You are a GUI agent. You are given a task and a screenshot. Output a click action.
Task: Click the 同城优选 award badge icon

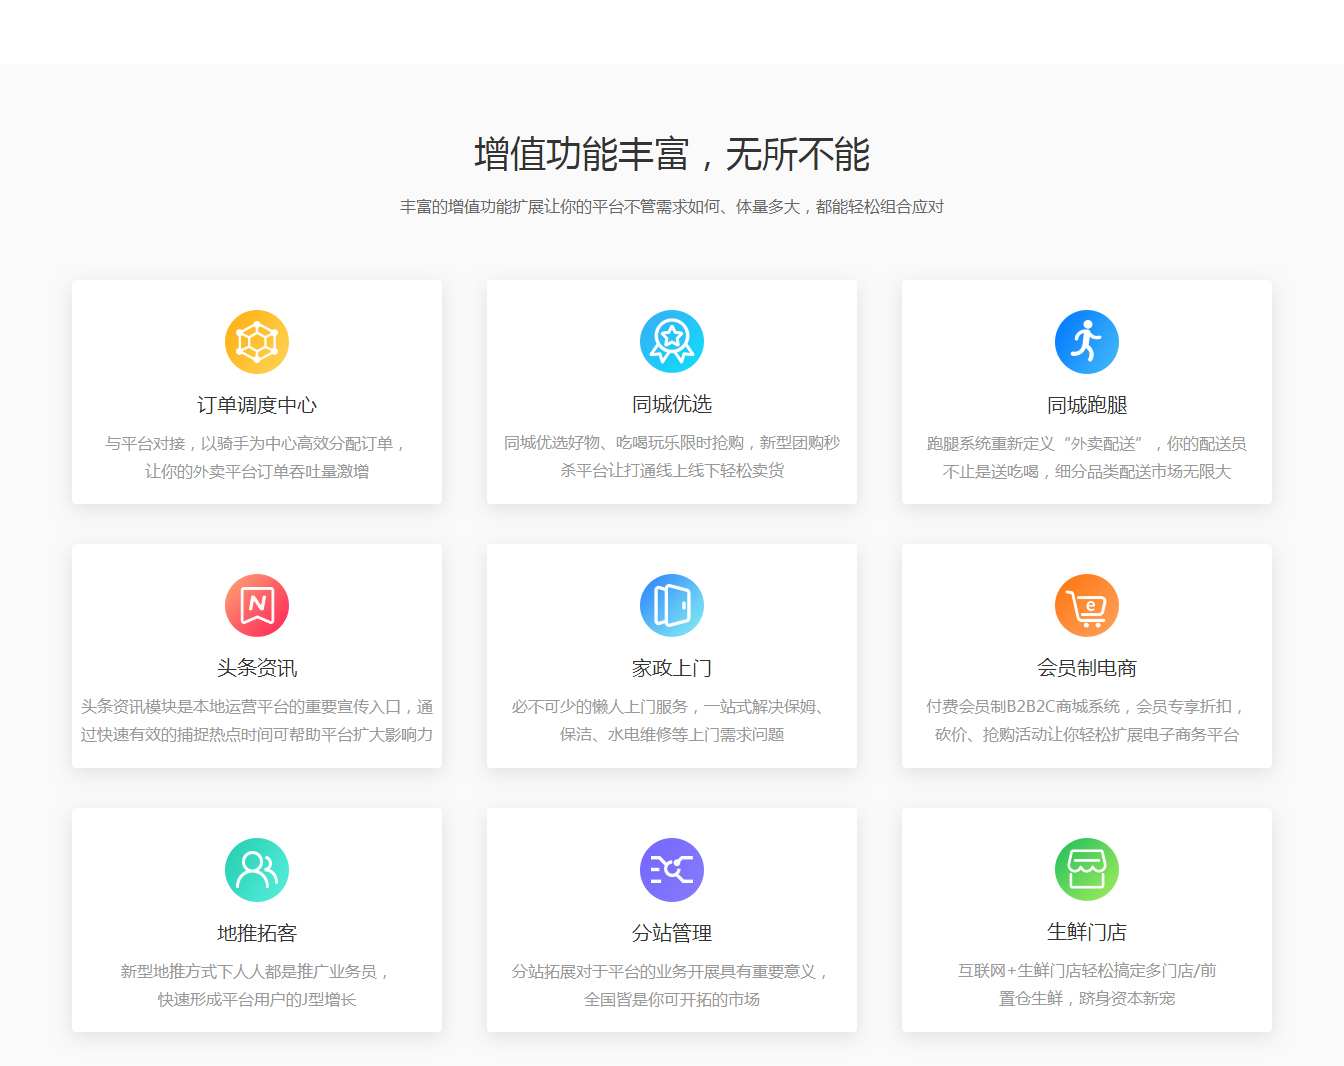point(672,341)
